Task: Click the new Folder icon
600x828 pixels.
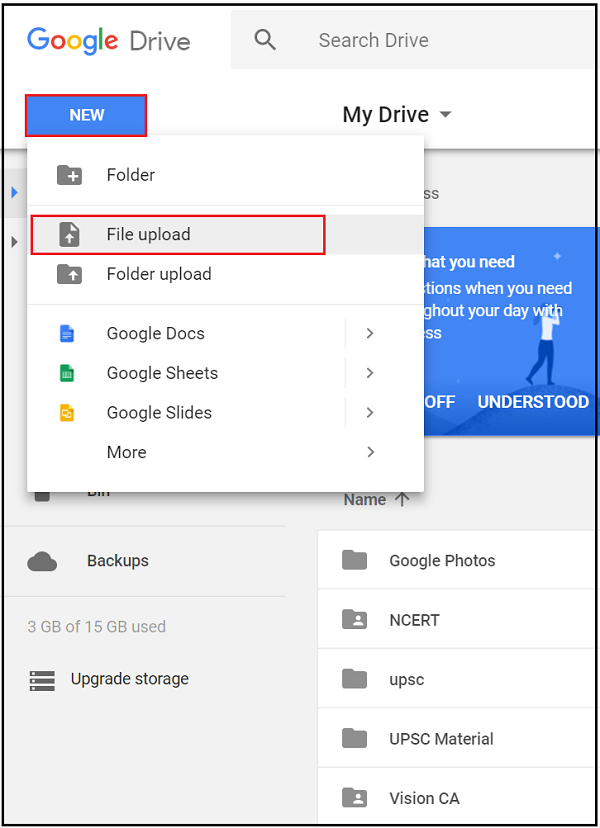Action: coord(69,175)
